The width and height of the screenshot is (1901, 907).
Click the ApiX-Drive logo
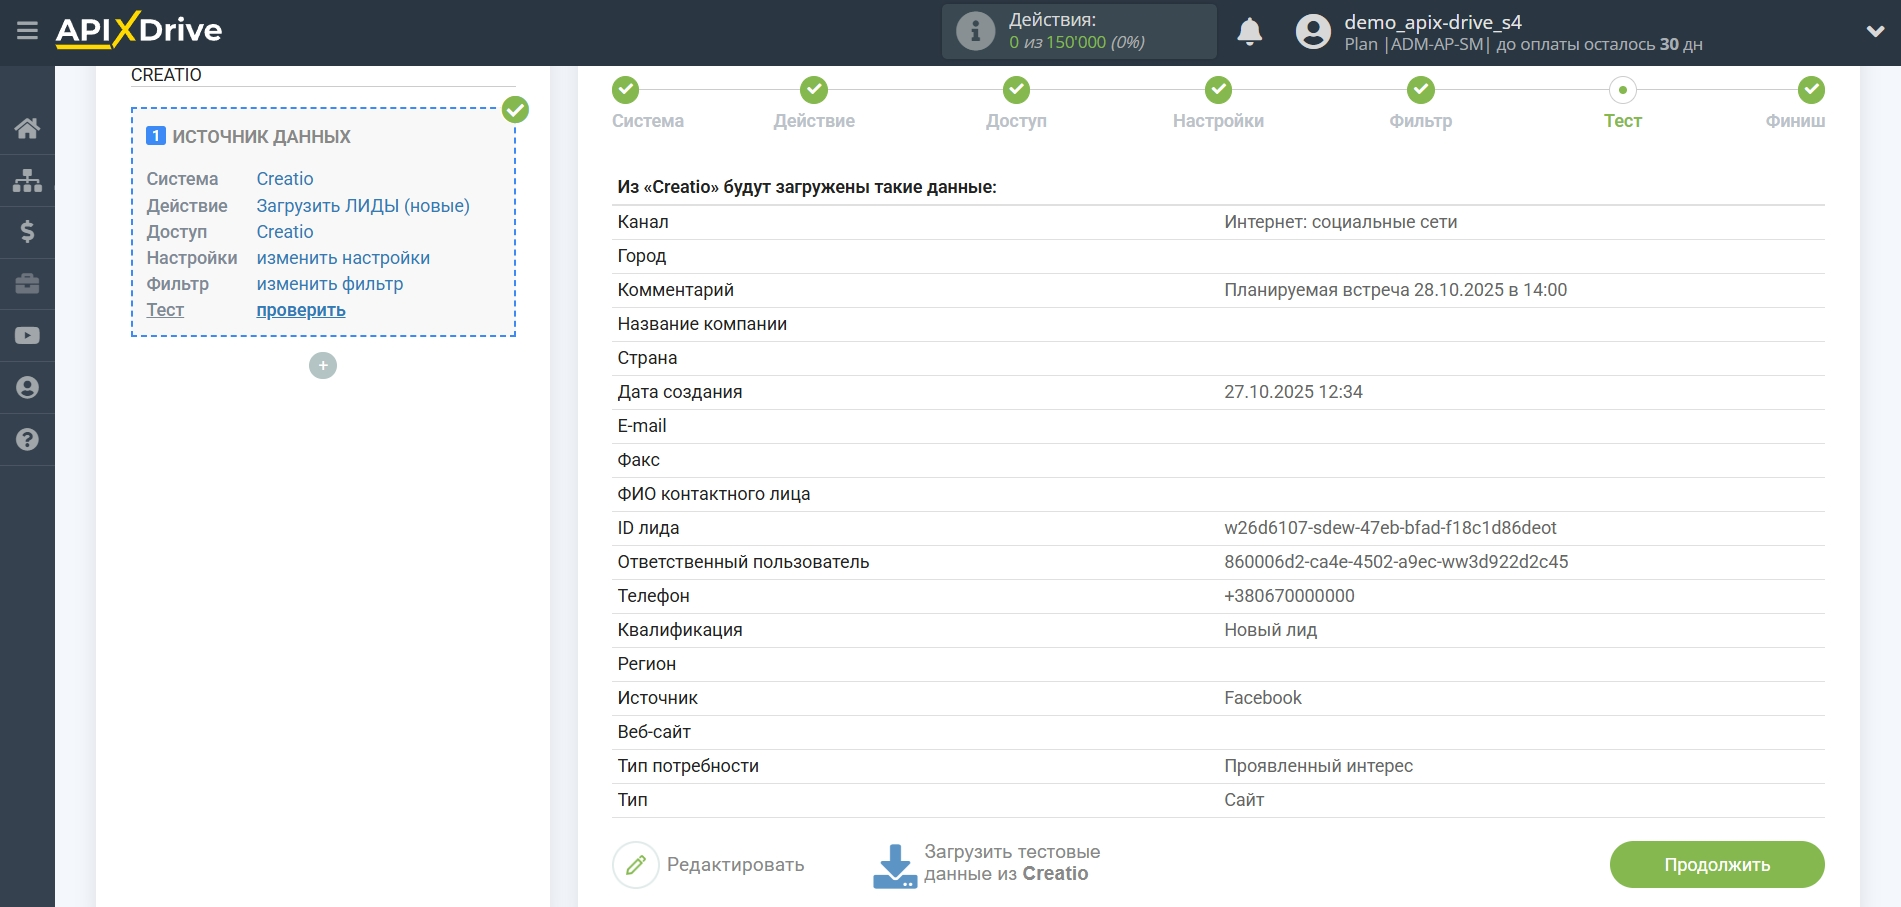point(139,30)
